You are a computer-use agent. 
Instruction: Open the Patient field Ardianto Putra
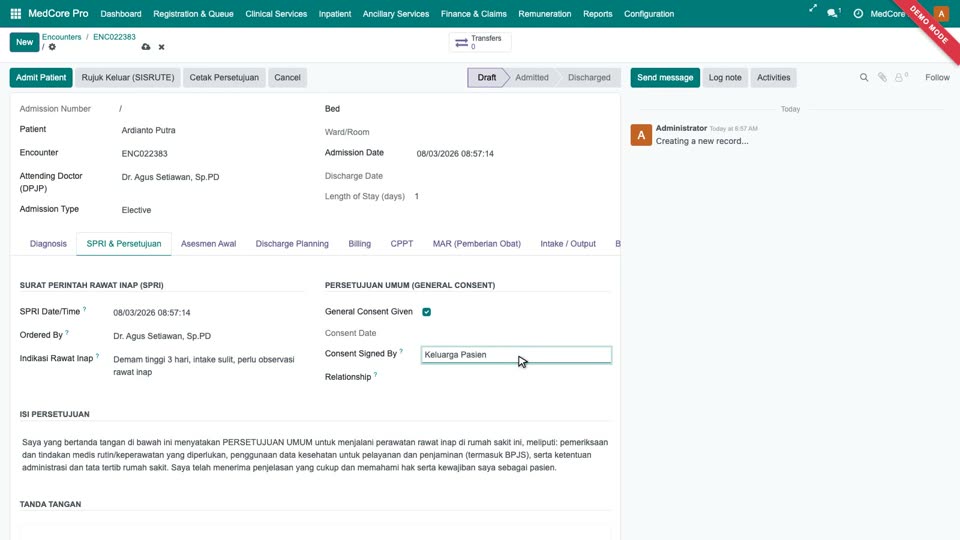(x=211, y=130)
